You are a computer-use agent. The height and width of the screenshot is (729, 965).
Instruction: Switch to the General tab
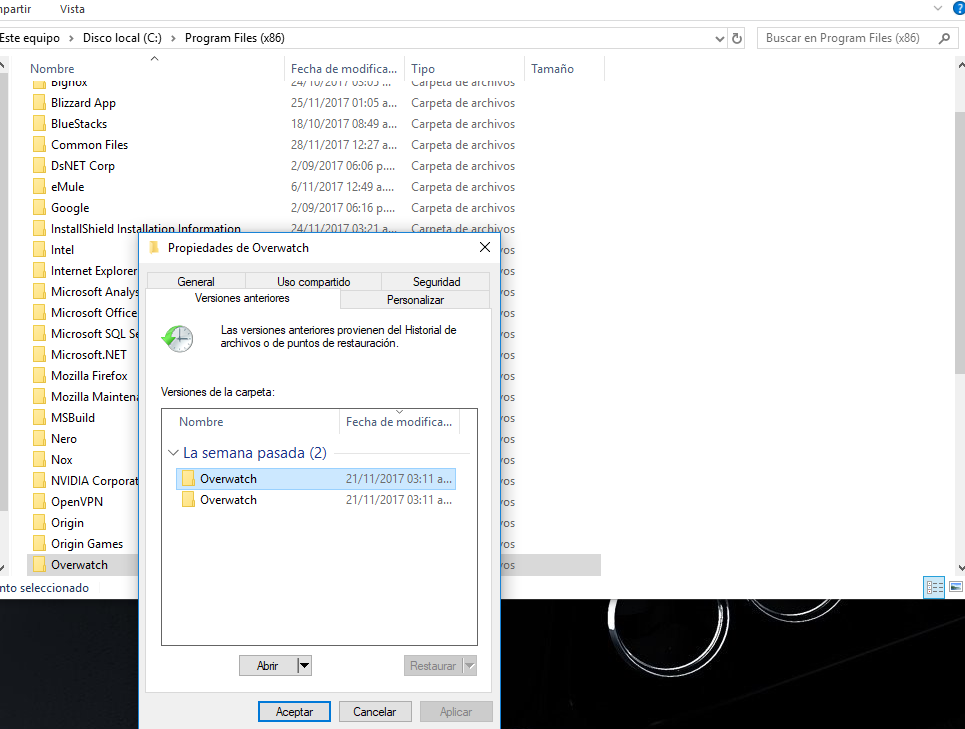pyautogui.click(x=196, y=281)
